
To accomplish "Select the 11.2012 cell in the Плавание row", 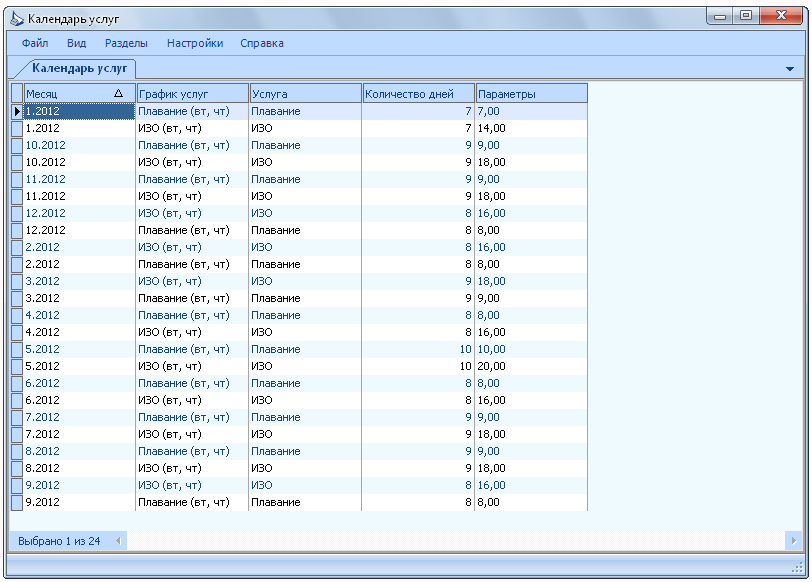I will (79, 179).
